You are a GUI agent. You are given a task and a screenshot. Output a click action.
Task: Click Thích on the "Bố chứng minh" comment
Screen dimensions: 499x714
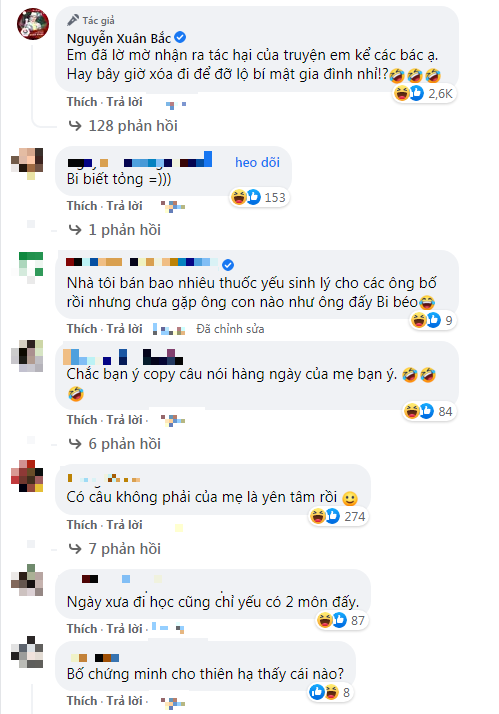(x=82, y=701)
